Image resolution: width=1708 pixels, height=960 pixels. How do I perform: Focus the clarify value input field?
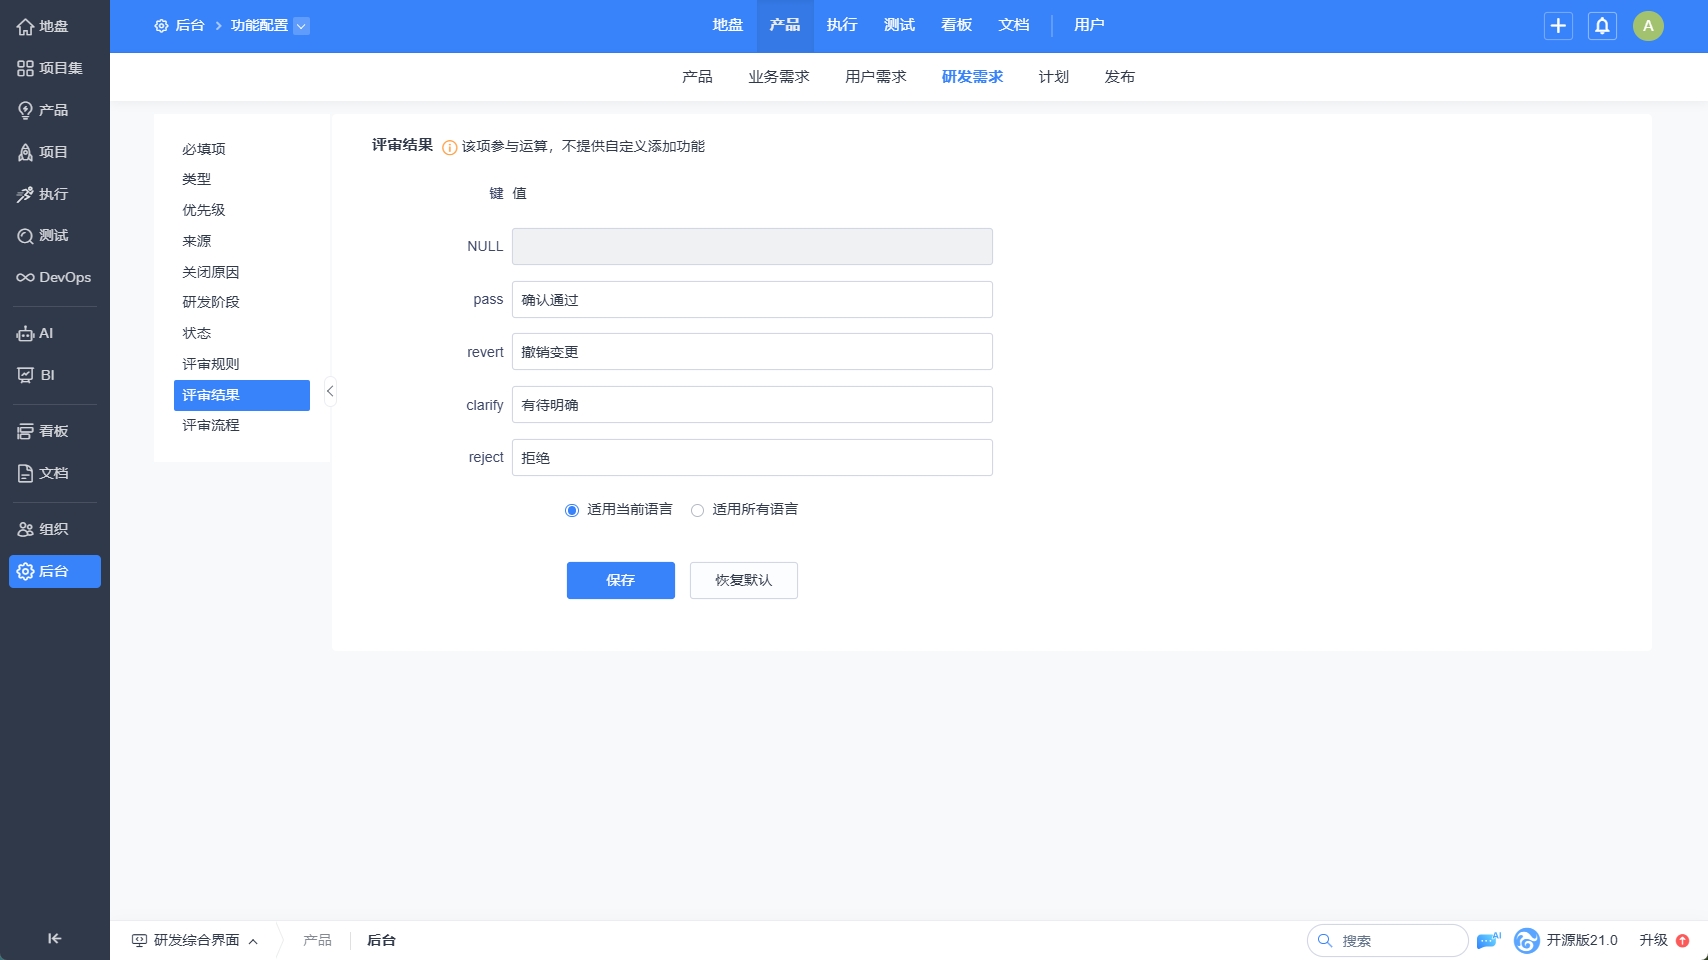[752, 405]
